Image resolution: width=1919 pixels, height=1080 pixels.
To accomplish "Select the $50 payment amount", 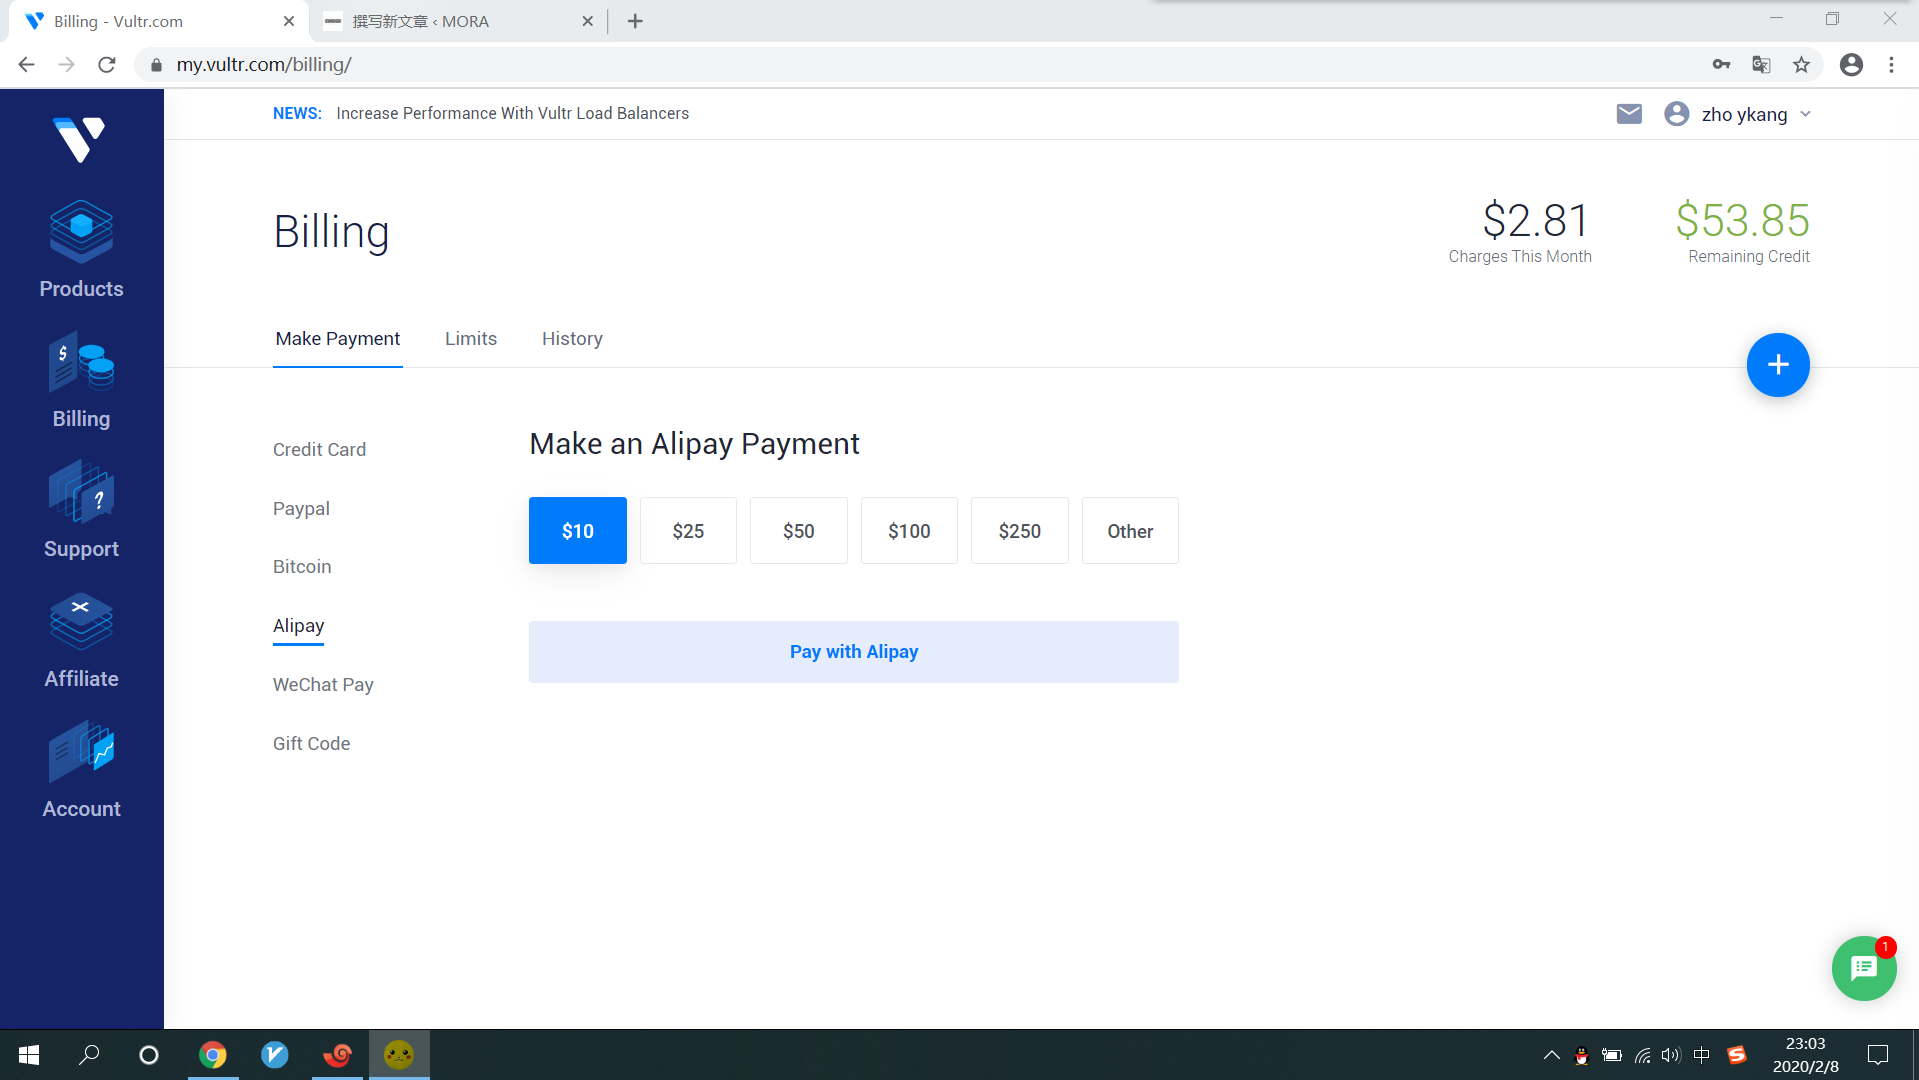I will pyautogui.click(x=799, y=531).
